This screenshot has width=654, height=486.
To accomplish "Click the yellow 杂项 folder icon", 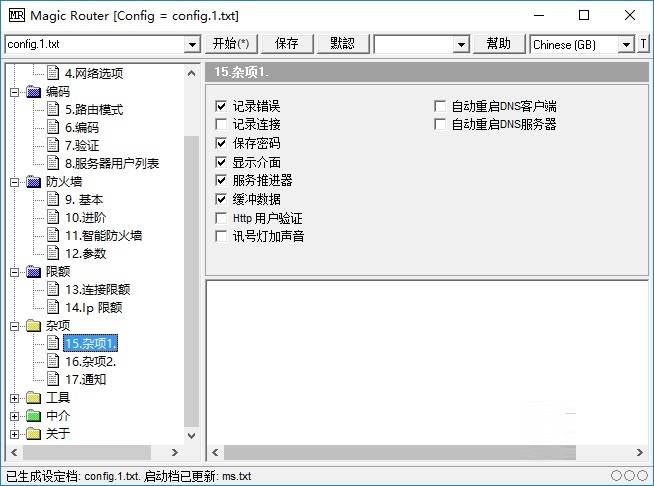I will click(x=33, y=325).
